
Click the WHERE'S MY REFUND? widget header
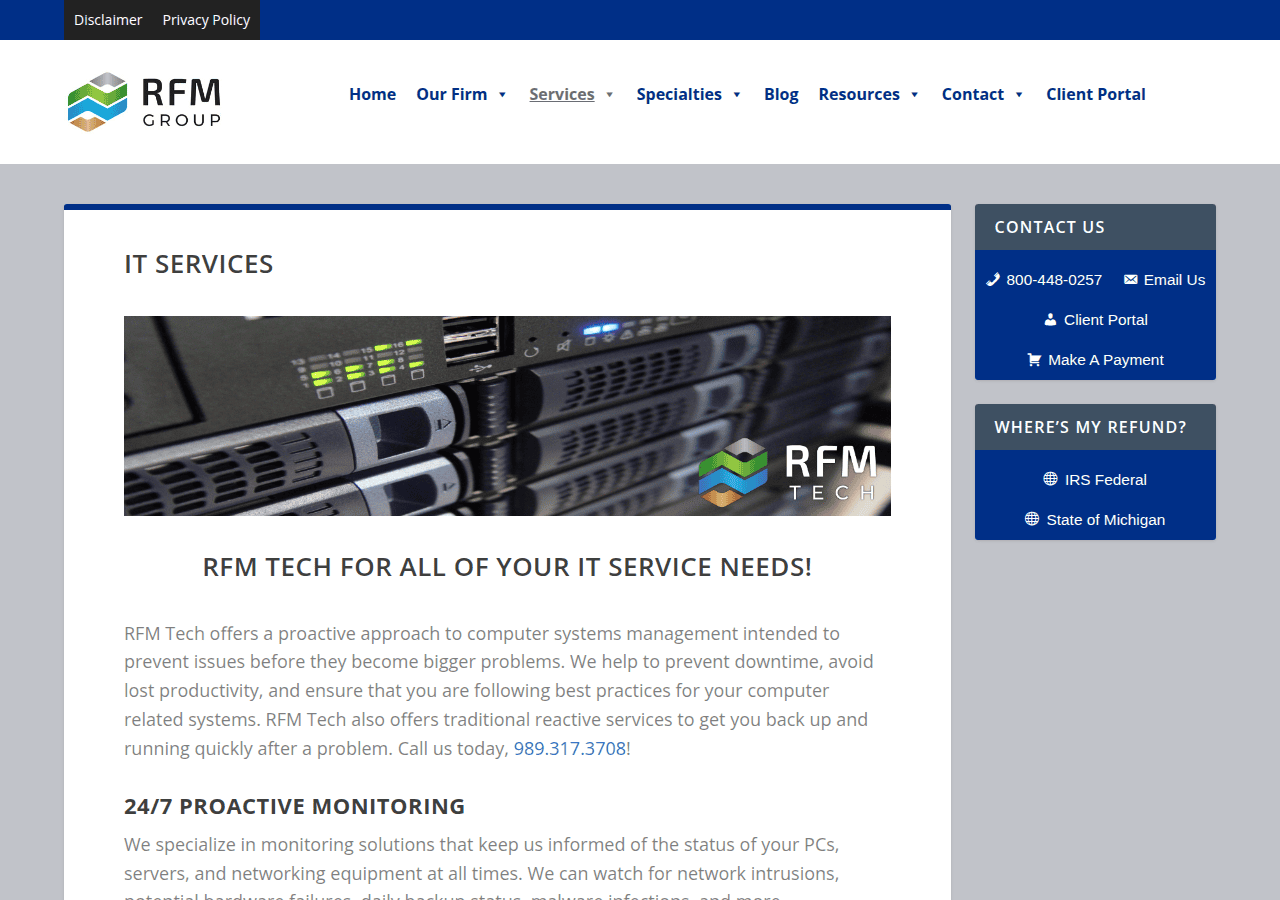(x=1095, y=427)
